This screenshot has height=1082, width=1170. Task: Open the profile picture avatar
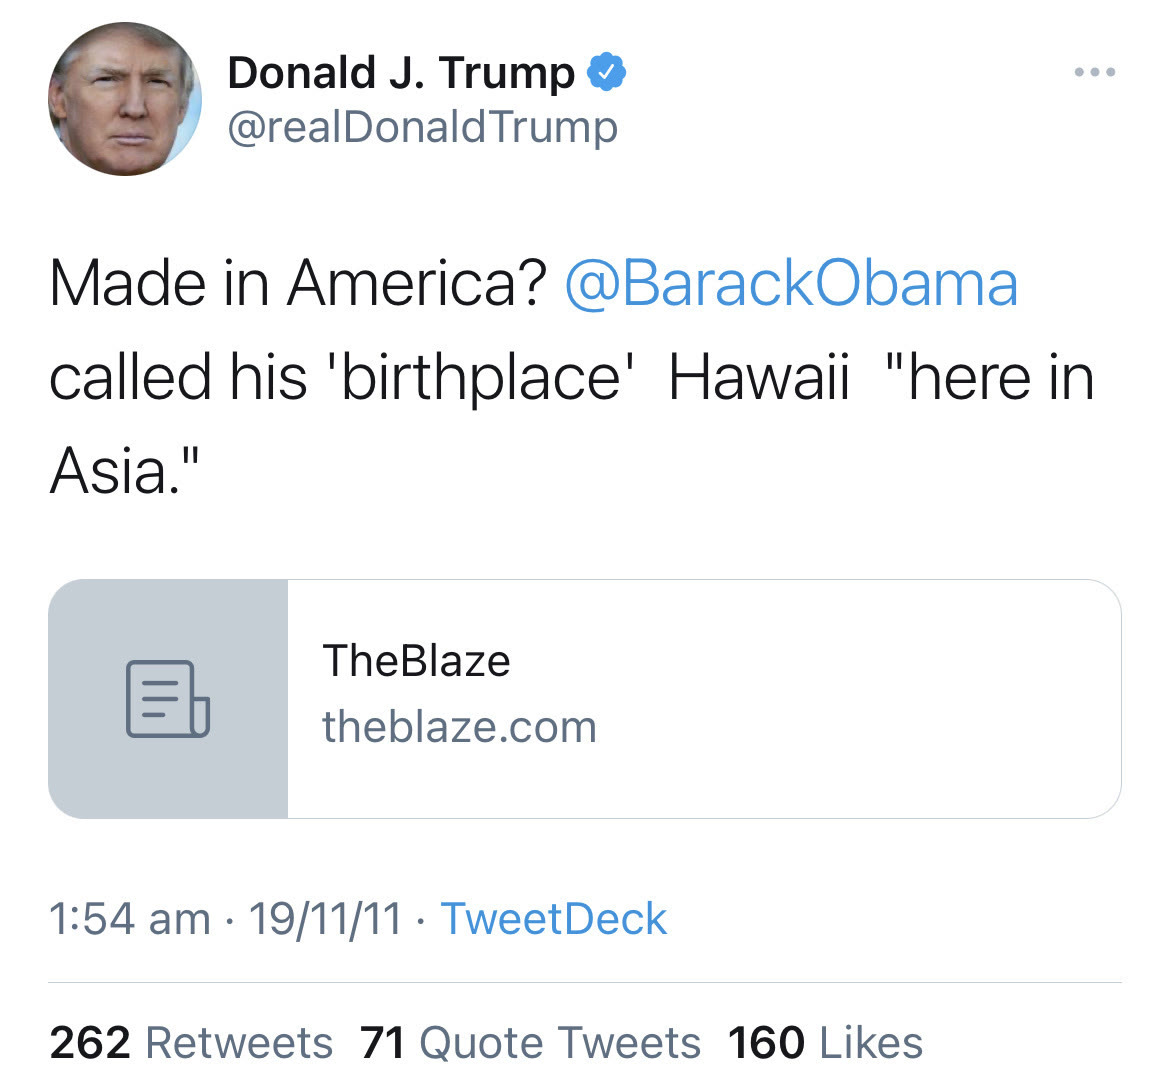[x=125, y=100]
